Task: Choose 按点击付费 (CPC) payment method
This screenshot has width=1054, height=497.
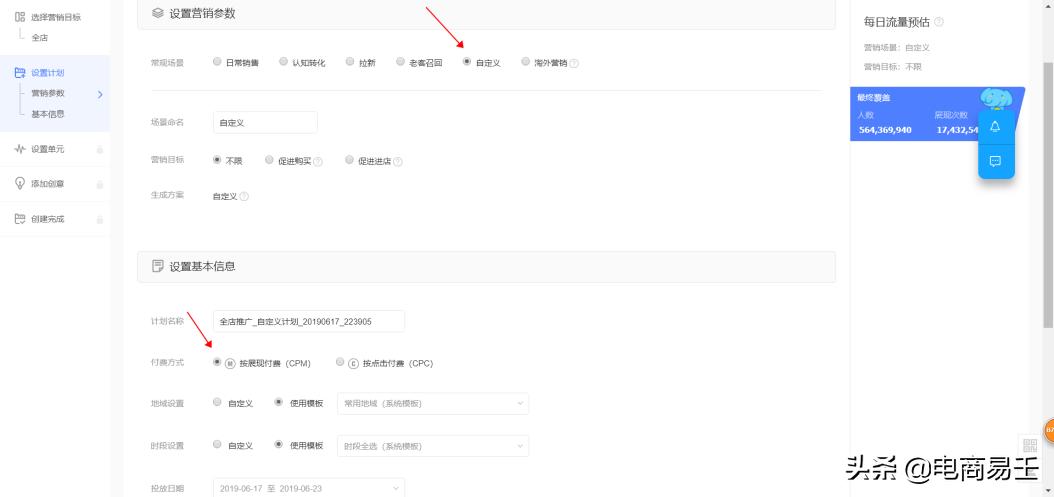Action: point(339,362)
